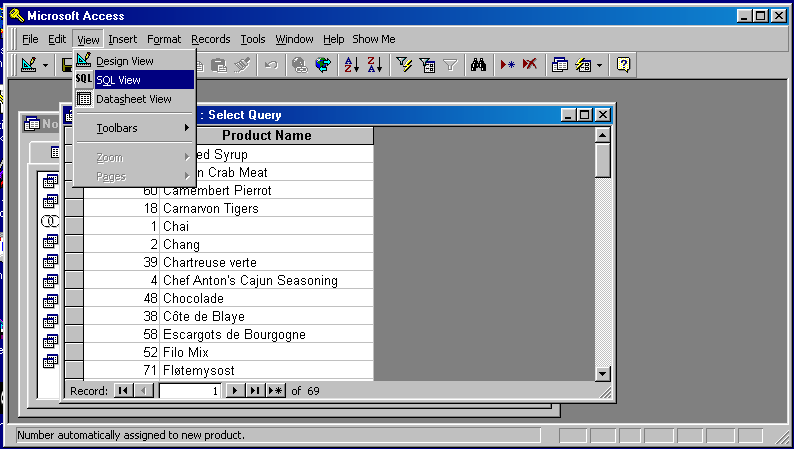
Task: Click the Delete Record toolbar icon
Action: [530, 65]
